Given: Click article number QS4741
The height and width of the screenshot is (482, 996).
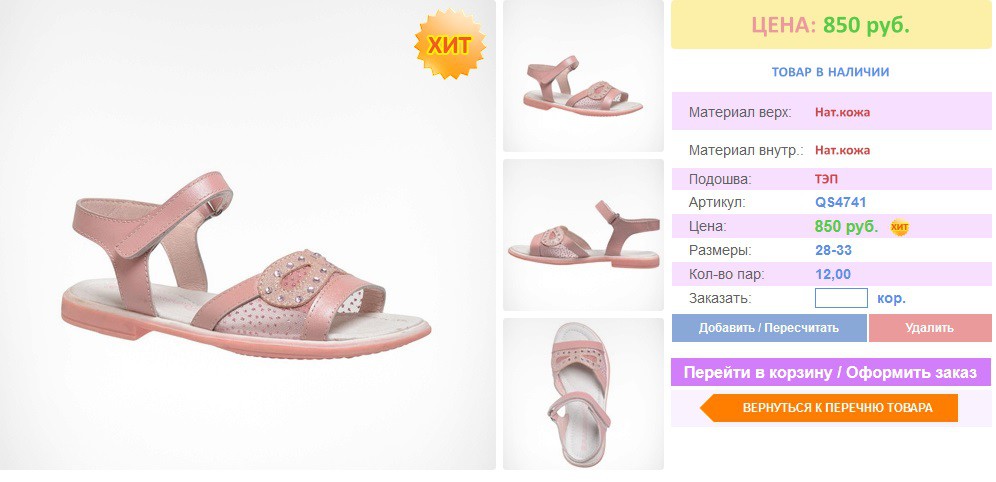Looking at the screenshot, I should [840, 203].
